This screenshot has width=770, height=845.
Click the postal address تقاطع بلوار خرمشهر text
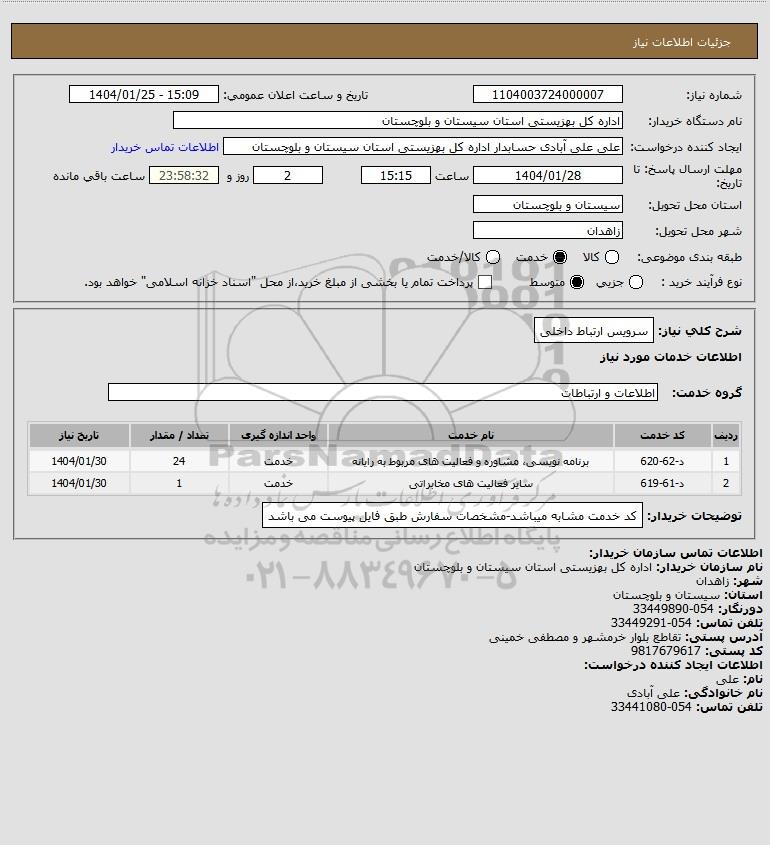[x=585, y=637]
